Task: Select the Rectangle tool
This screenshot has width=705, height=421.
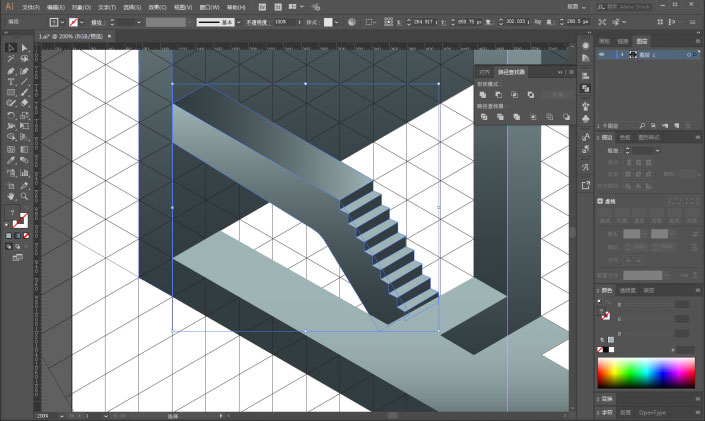Action: pyautogui.click(x=11, y=93)
